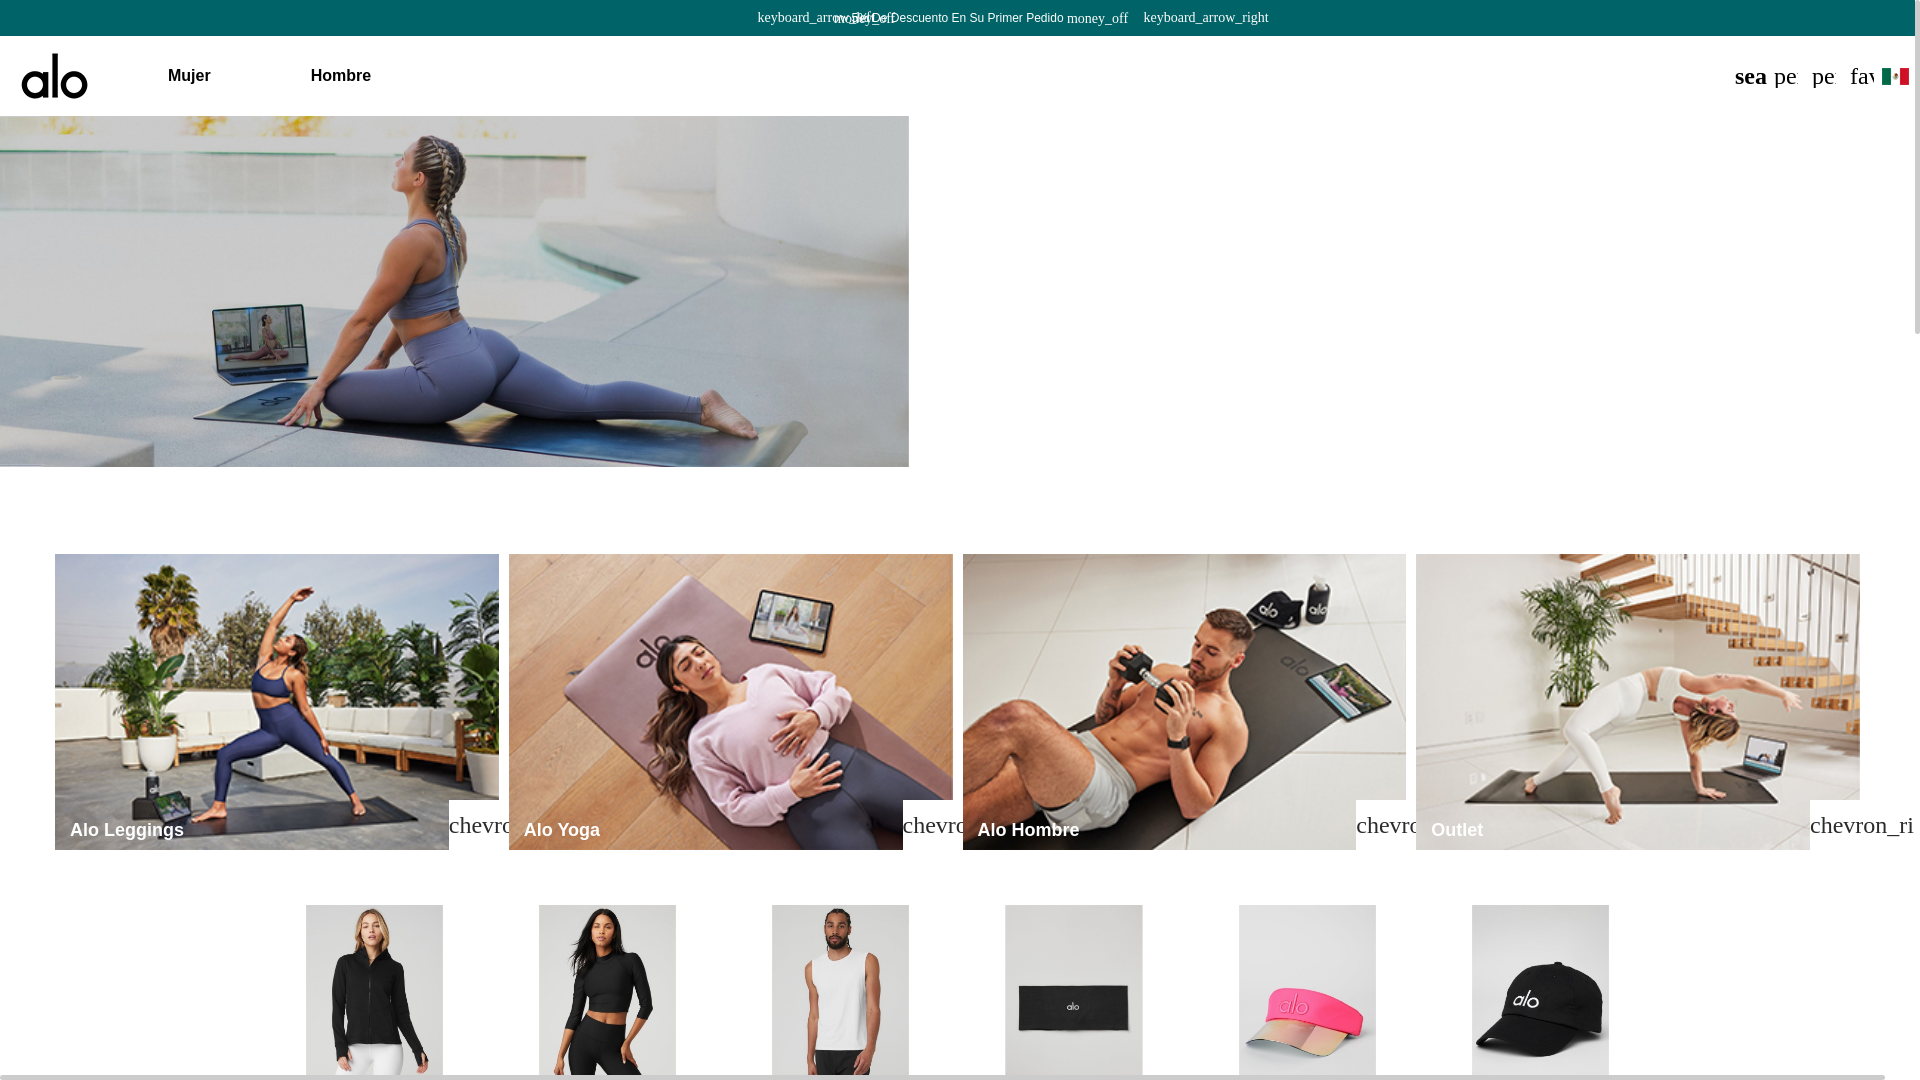Viewport: 1920px width, 1080px height.
Task: Open the search icon in header
Action: click(x=1750, y=76)
